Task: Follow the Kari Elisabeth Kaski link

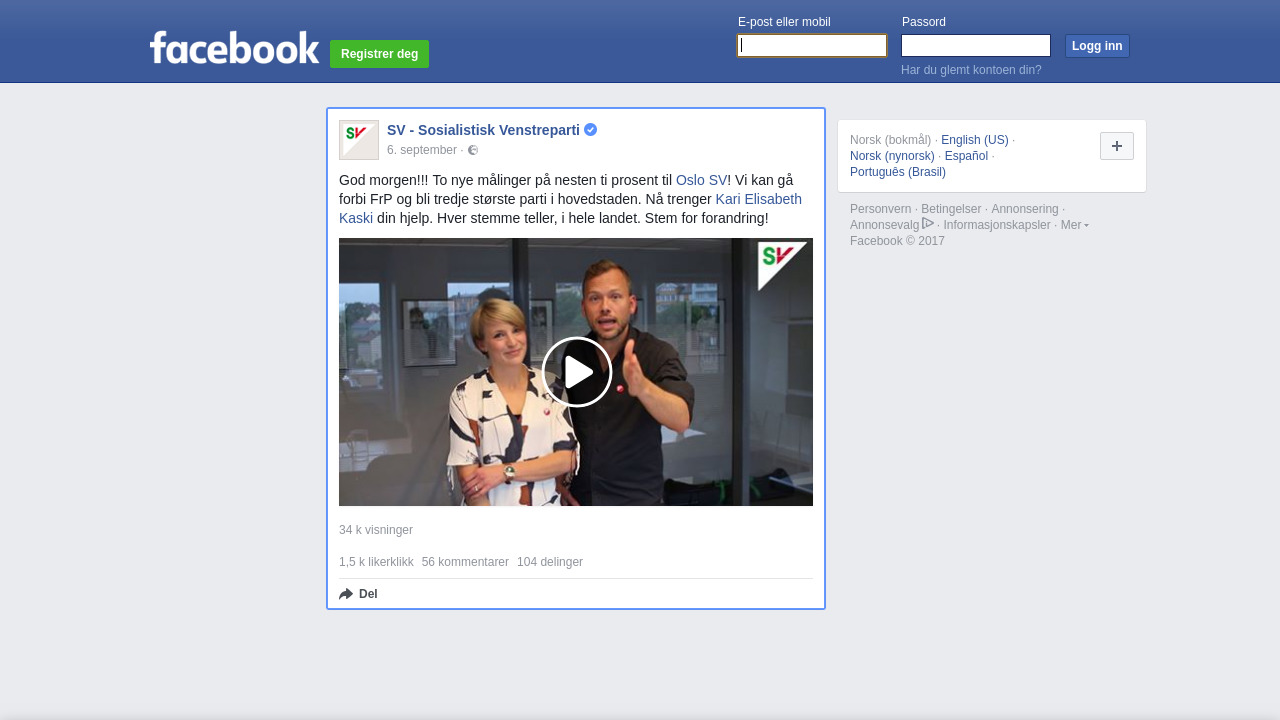Action: [758, 199]
